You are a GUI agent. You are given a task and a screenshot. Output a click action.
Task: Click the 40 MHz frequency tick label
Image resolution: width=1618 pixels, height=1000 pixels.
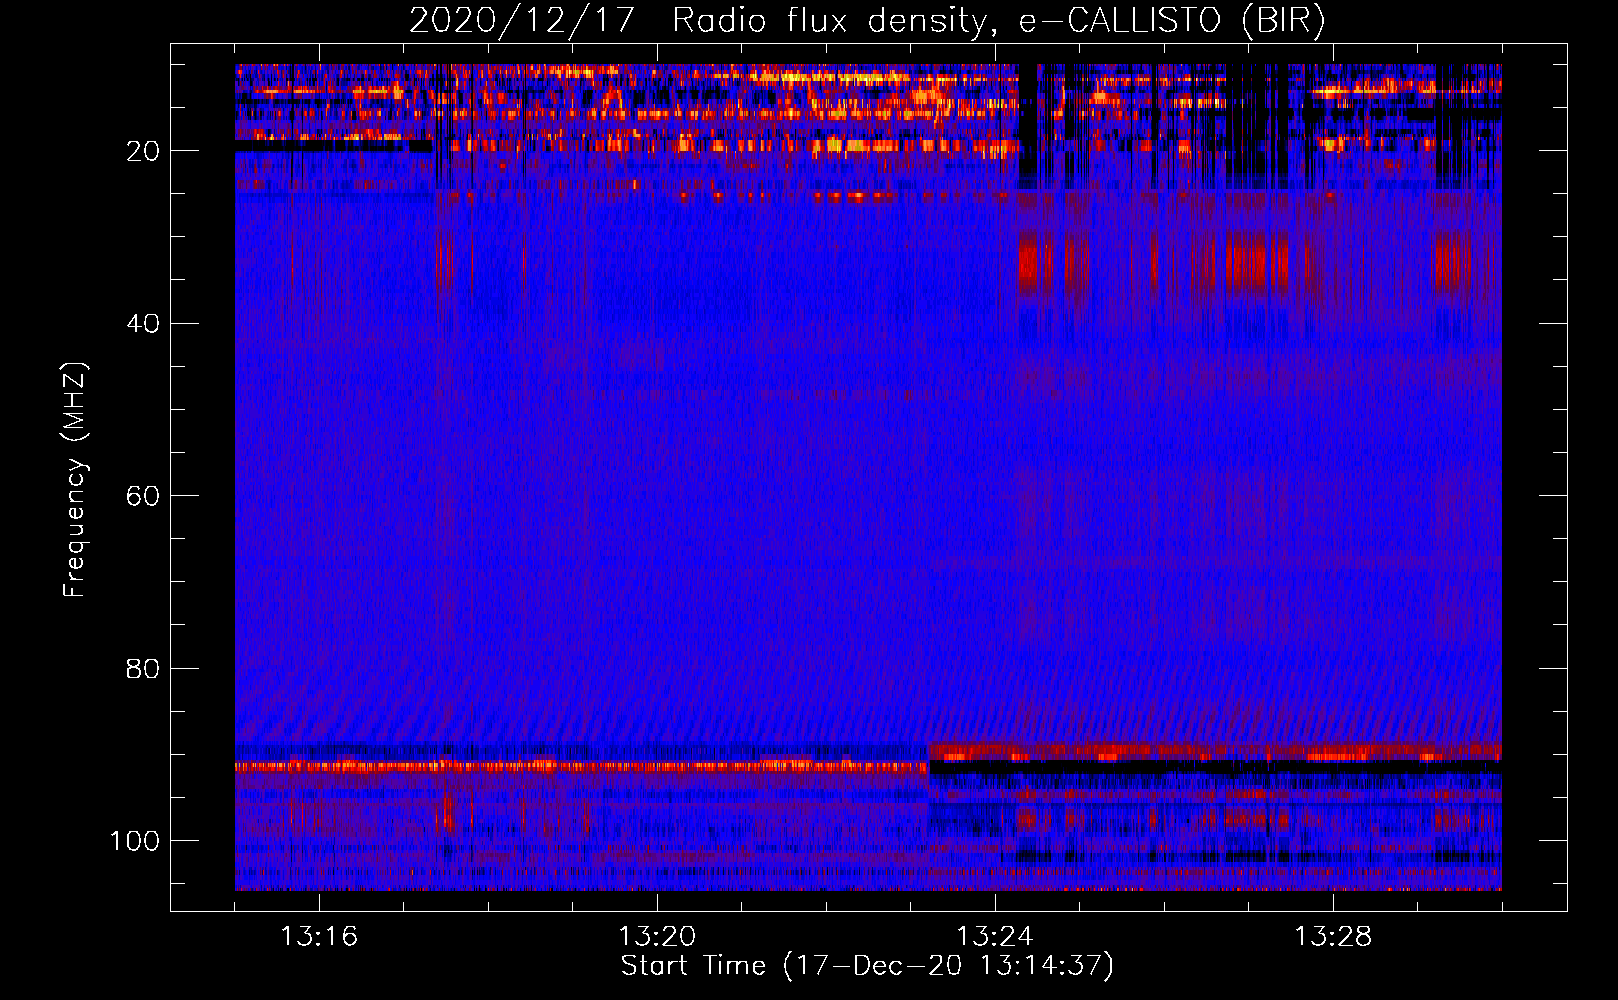pyautogui.click(x=143, y=323)
